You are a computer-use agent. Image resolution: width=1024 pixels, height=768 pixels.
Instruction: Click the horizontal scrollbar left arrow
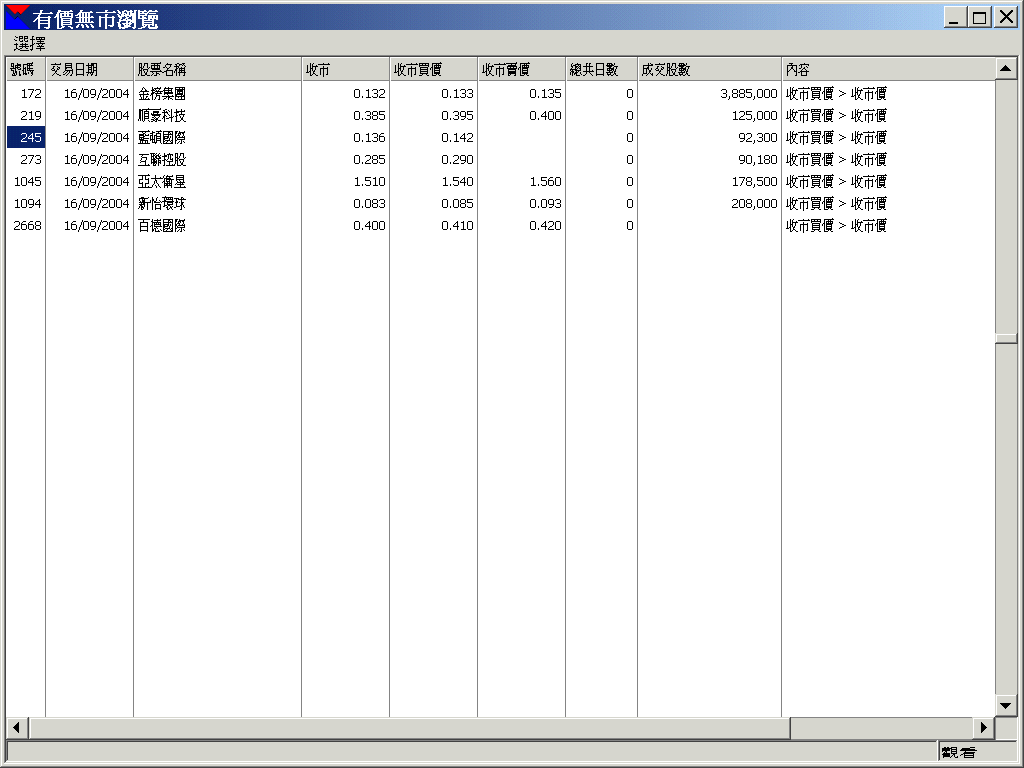pos(17,728)
